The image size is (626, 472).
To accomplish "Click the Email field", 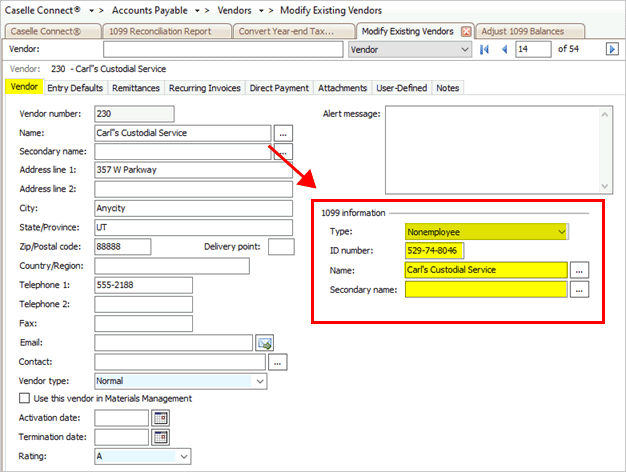I will pos(173,343).
